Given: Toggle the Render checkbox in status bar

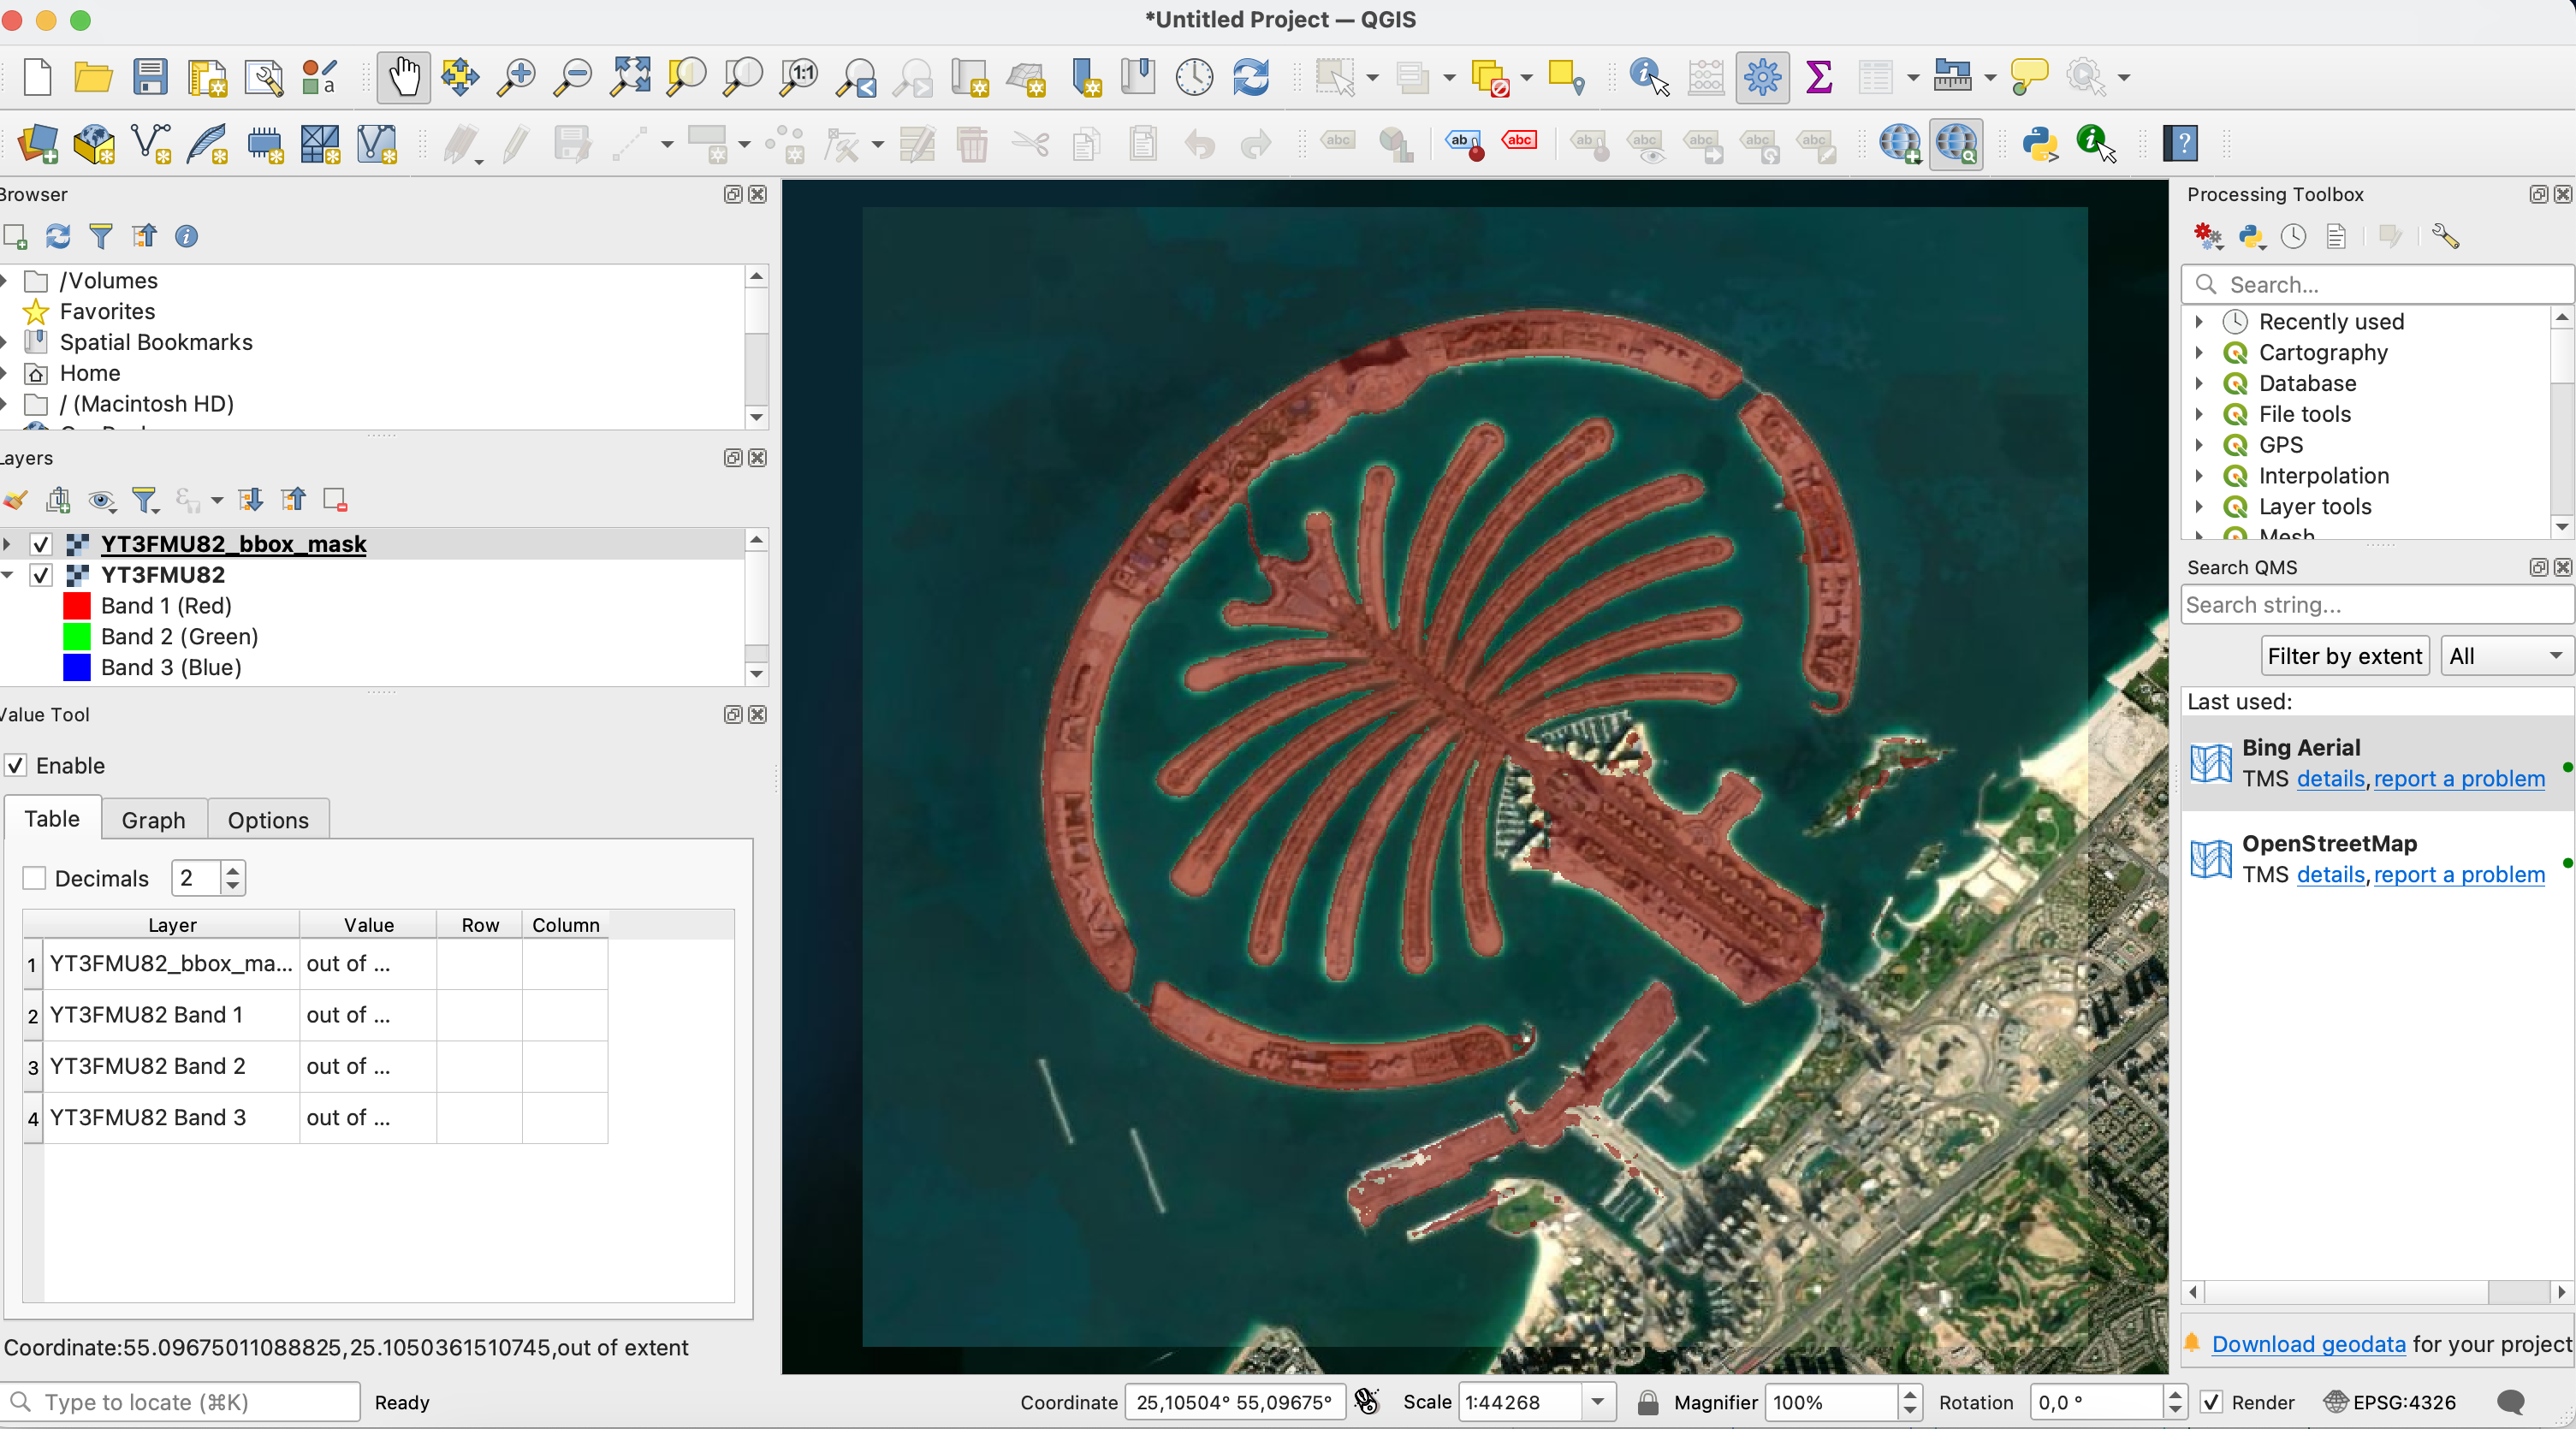Looking at the screenshot, I should [x=2211, y=1402].
